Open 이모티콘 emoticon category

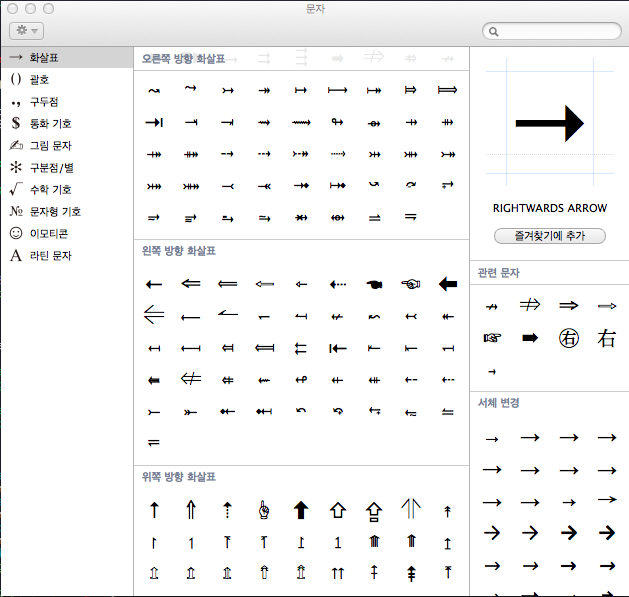[67, 233]
